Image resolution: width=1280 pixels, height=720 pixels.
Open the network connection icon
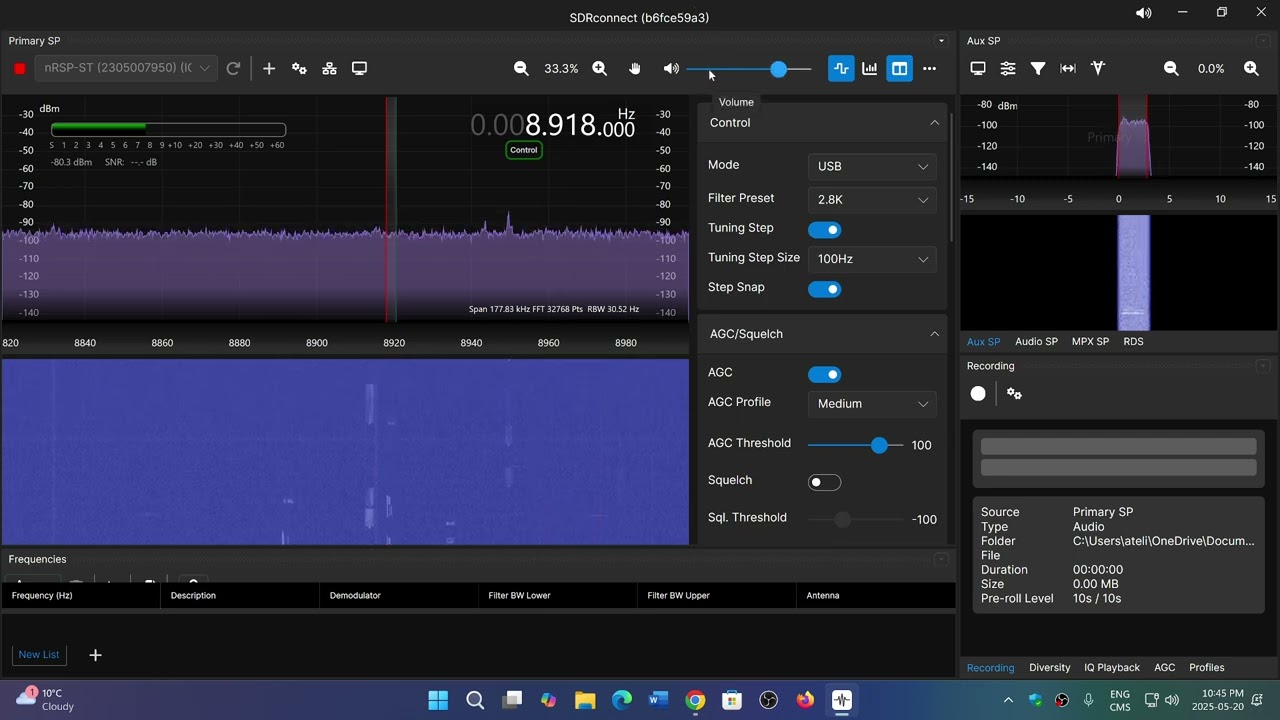coord(329,68)
